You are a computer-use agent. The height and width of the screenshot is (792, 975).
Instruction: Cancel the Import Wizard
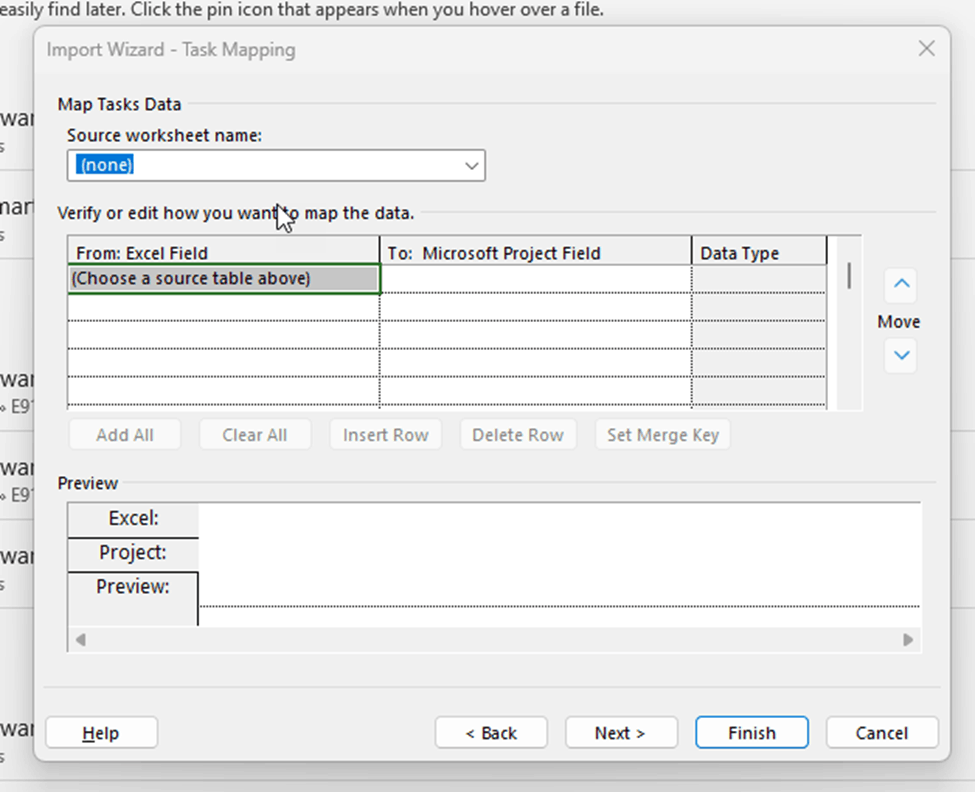[881, 732]
